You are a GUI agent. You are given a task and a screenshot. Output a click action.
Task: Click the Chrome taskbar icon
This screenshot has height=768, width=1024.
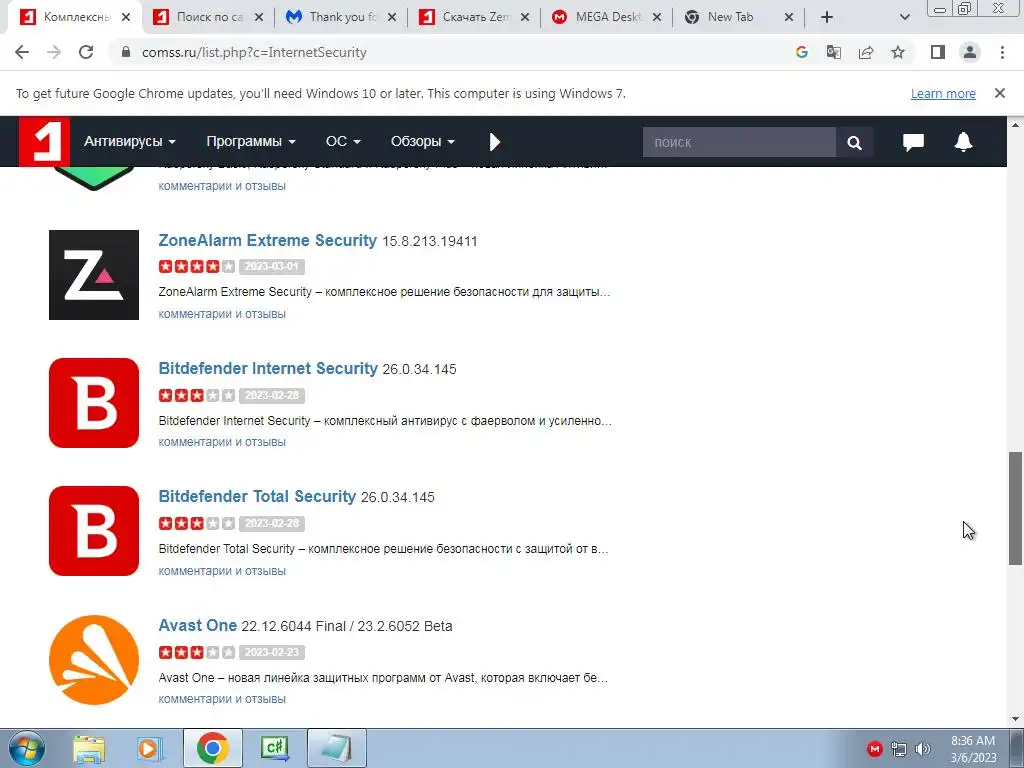(x=212, y=748)
